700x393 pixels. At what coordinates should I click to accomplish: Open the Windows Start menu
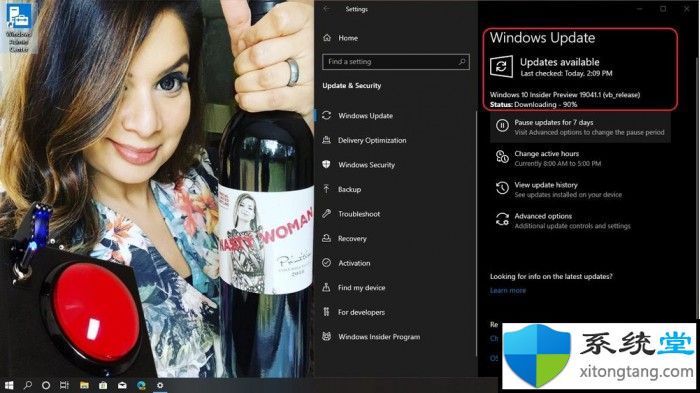pyautogui.click(x=9, y=385)
